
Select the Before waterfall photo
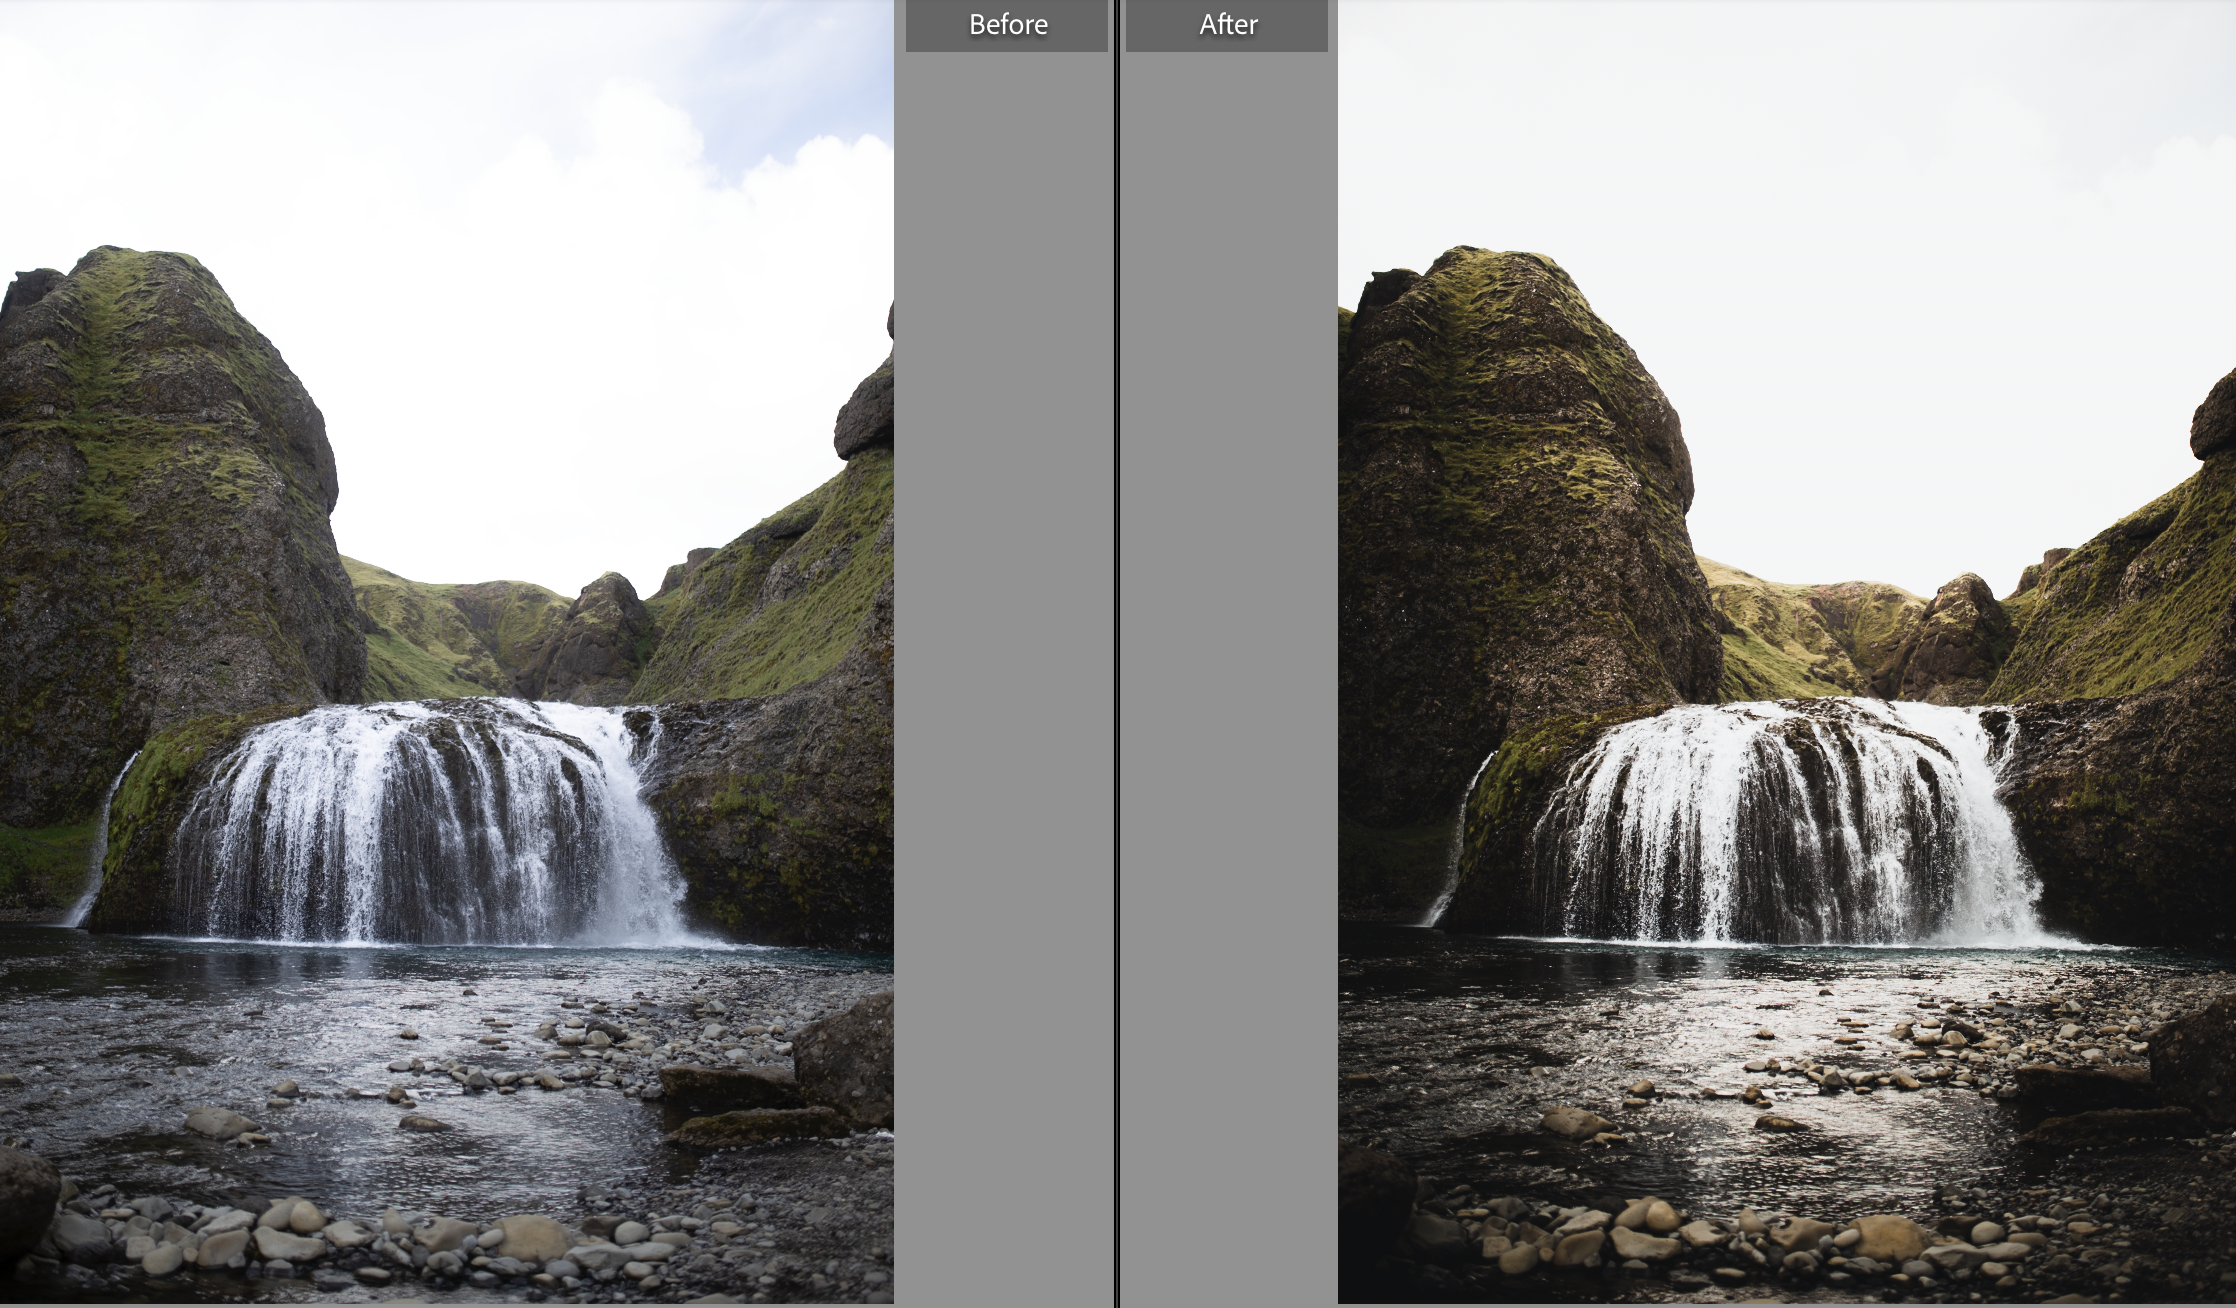tap(447, 652)
